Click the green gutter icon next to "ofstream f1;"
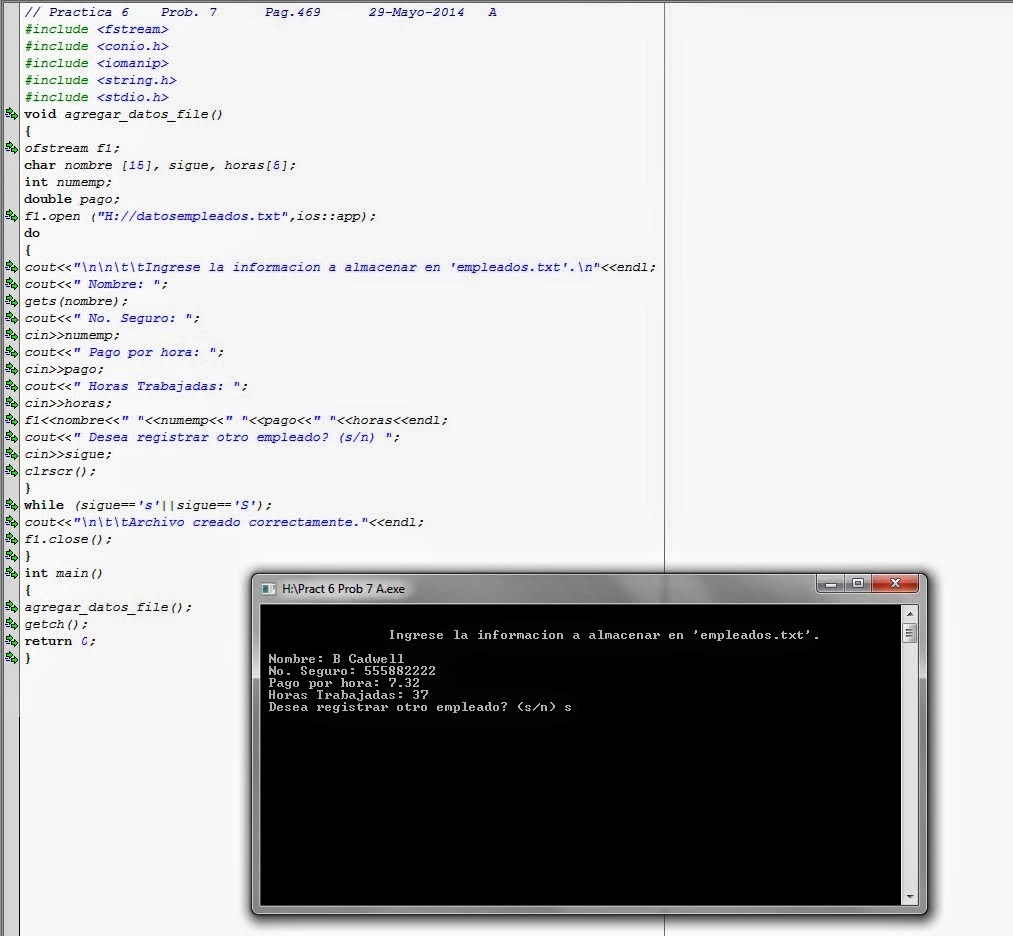 10,148
